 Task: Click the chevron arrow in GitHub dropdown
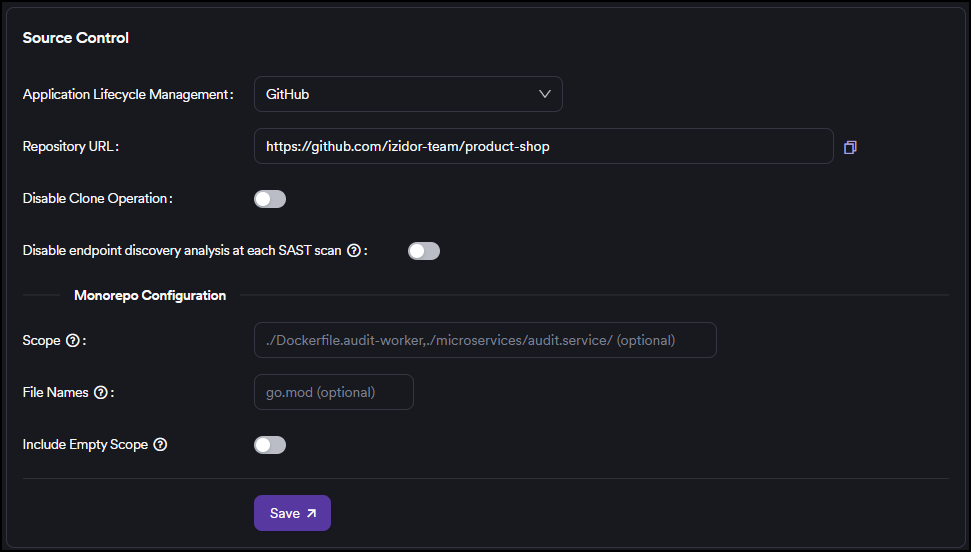point(545,94)
